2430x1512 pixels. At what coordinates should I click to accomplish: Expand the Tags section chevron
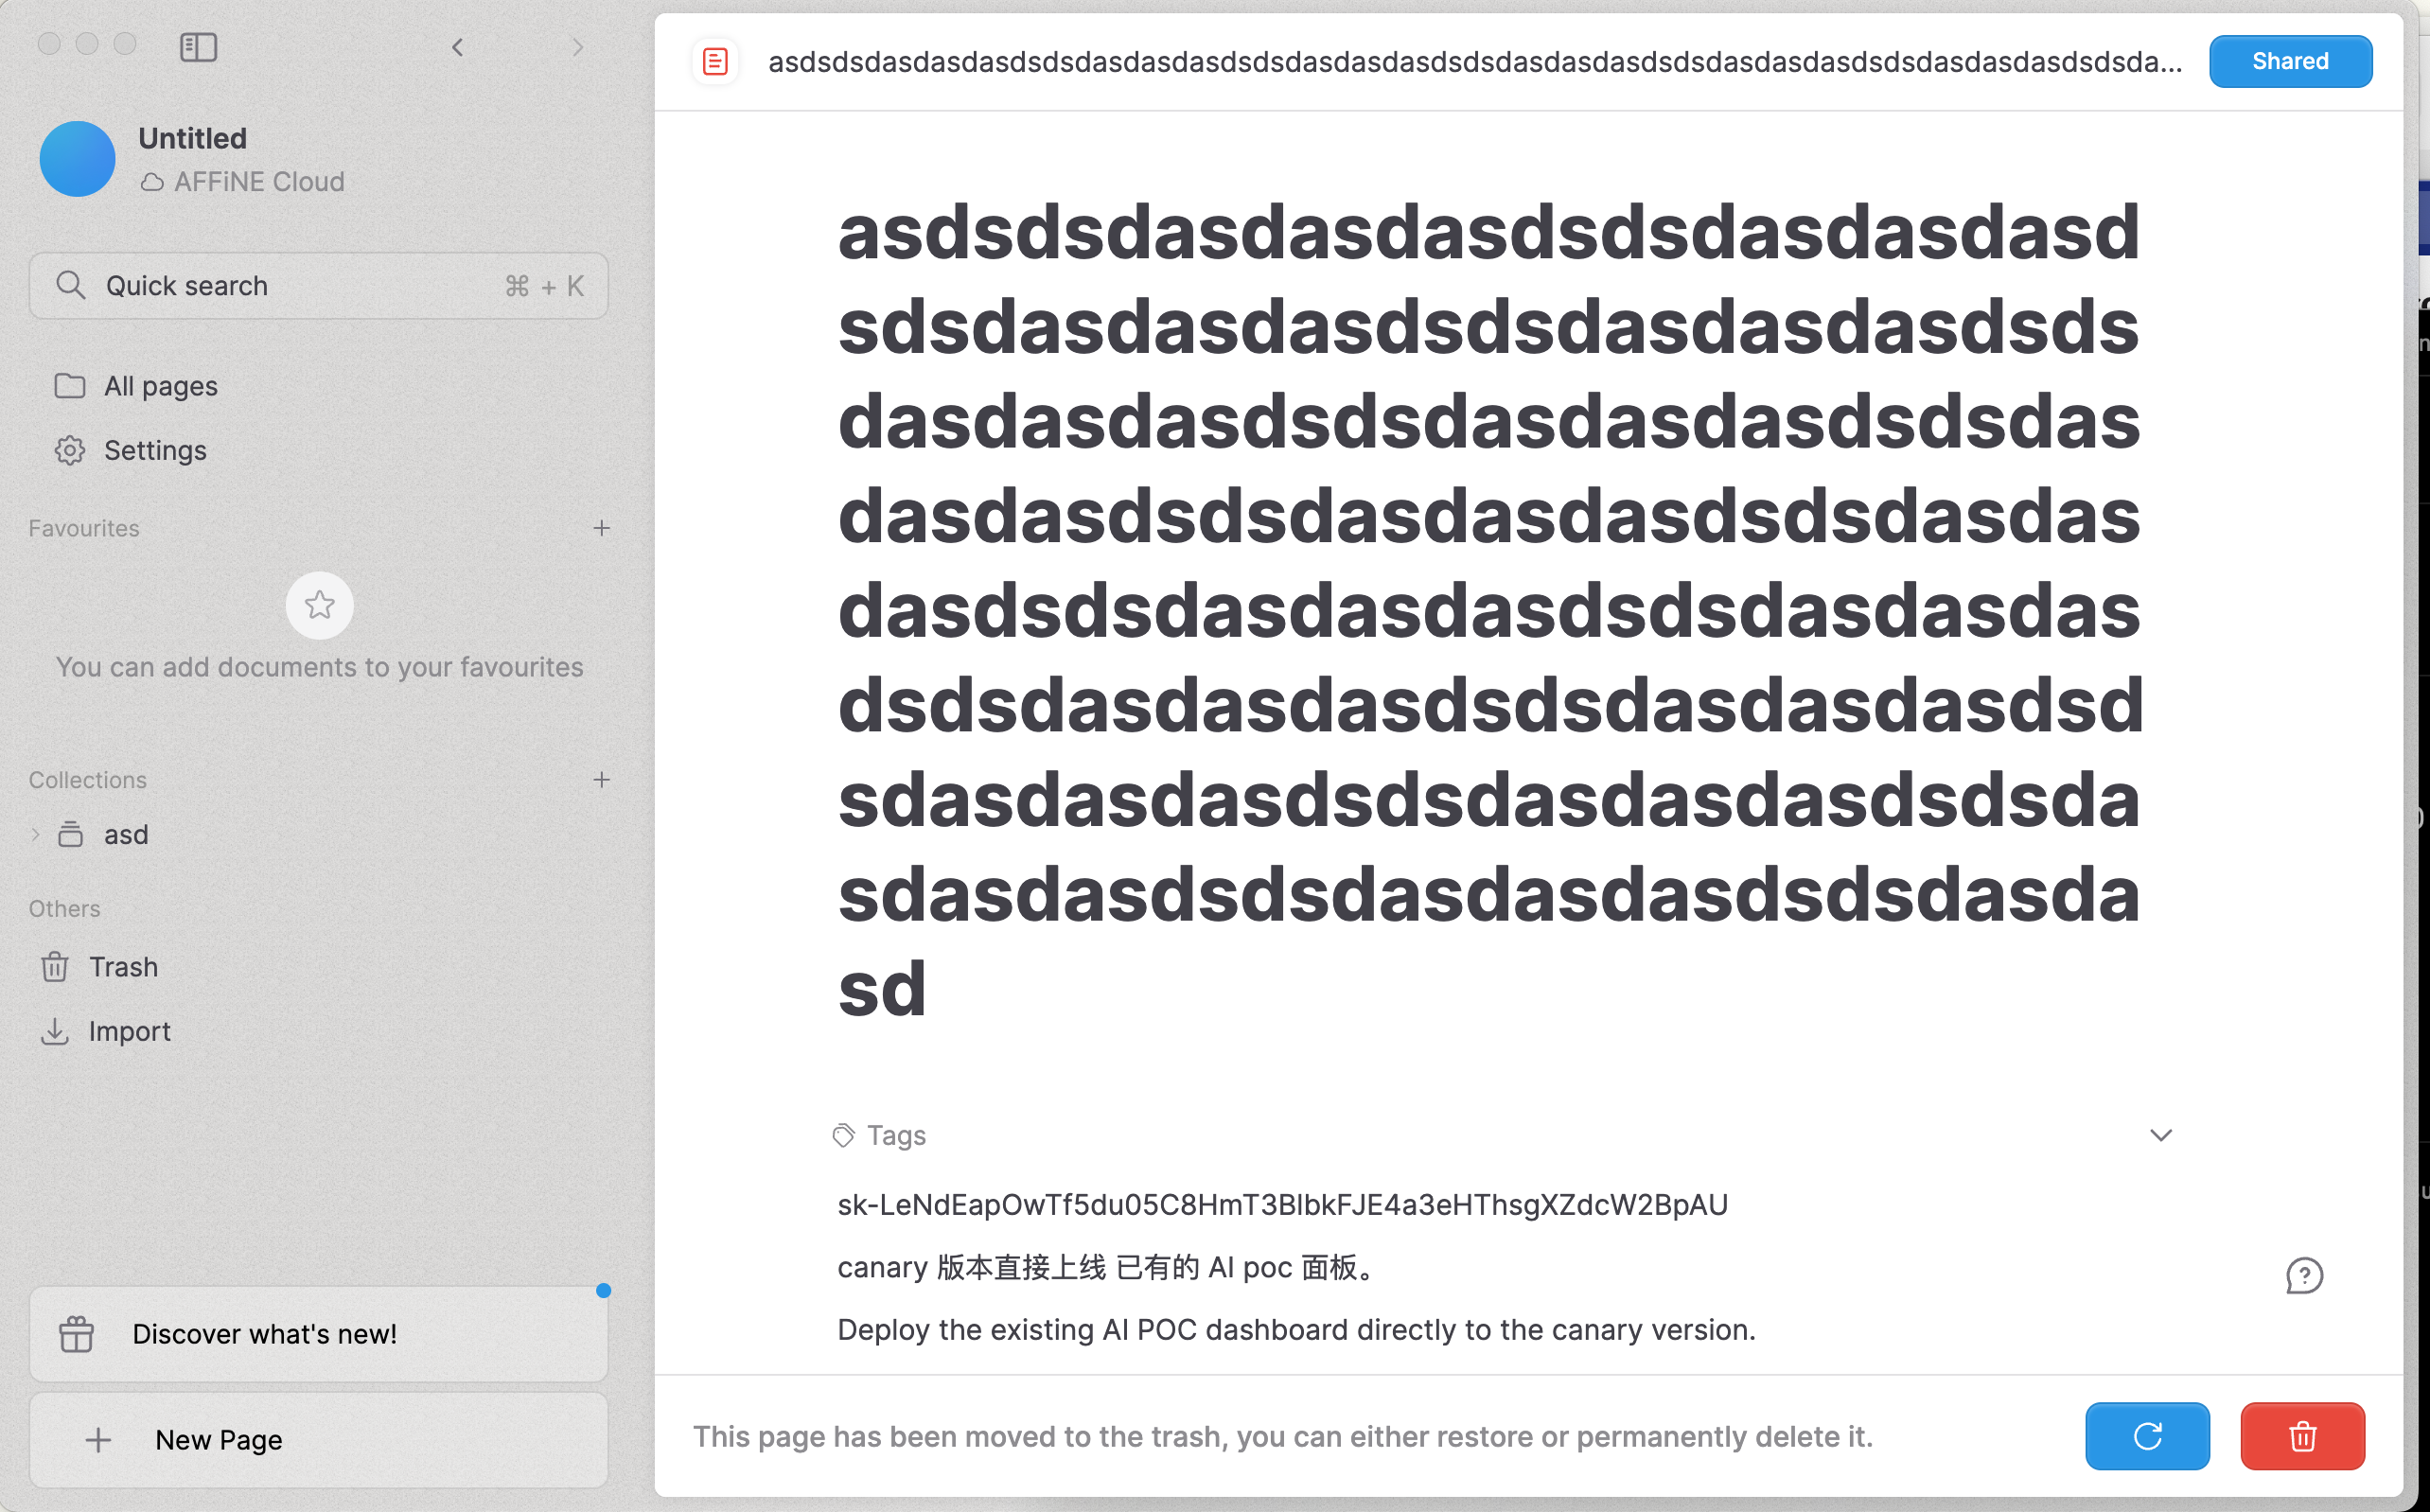coord(2161,1135)
